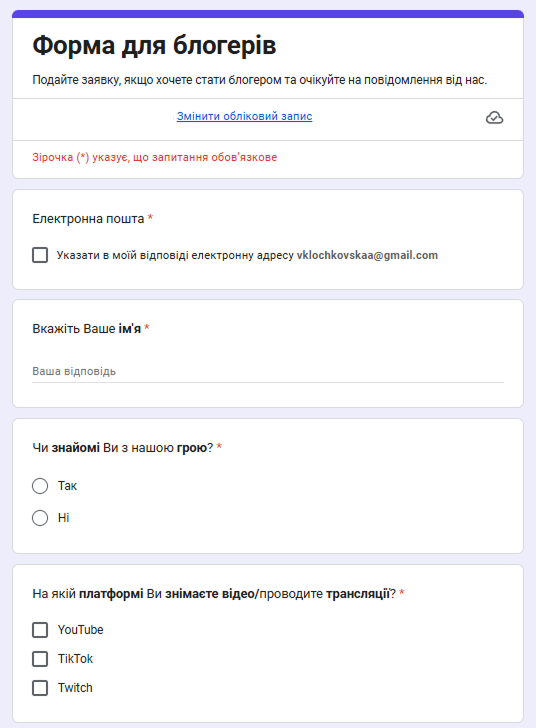
Task: Focus the Ваша відповідь name field
Action: pyautogui.click(x=268, y=371)
